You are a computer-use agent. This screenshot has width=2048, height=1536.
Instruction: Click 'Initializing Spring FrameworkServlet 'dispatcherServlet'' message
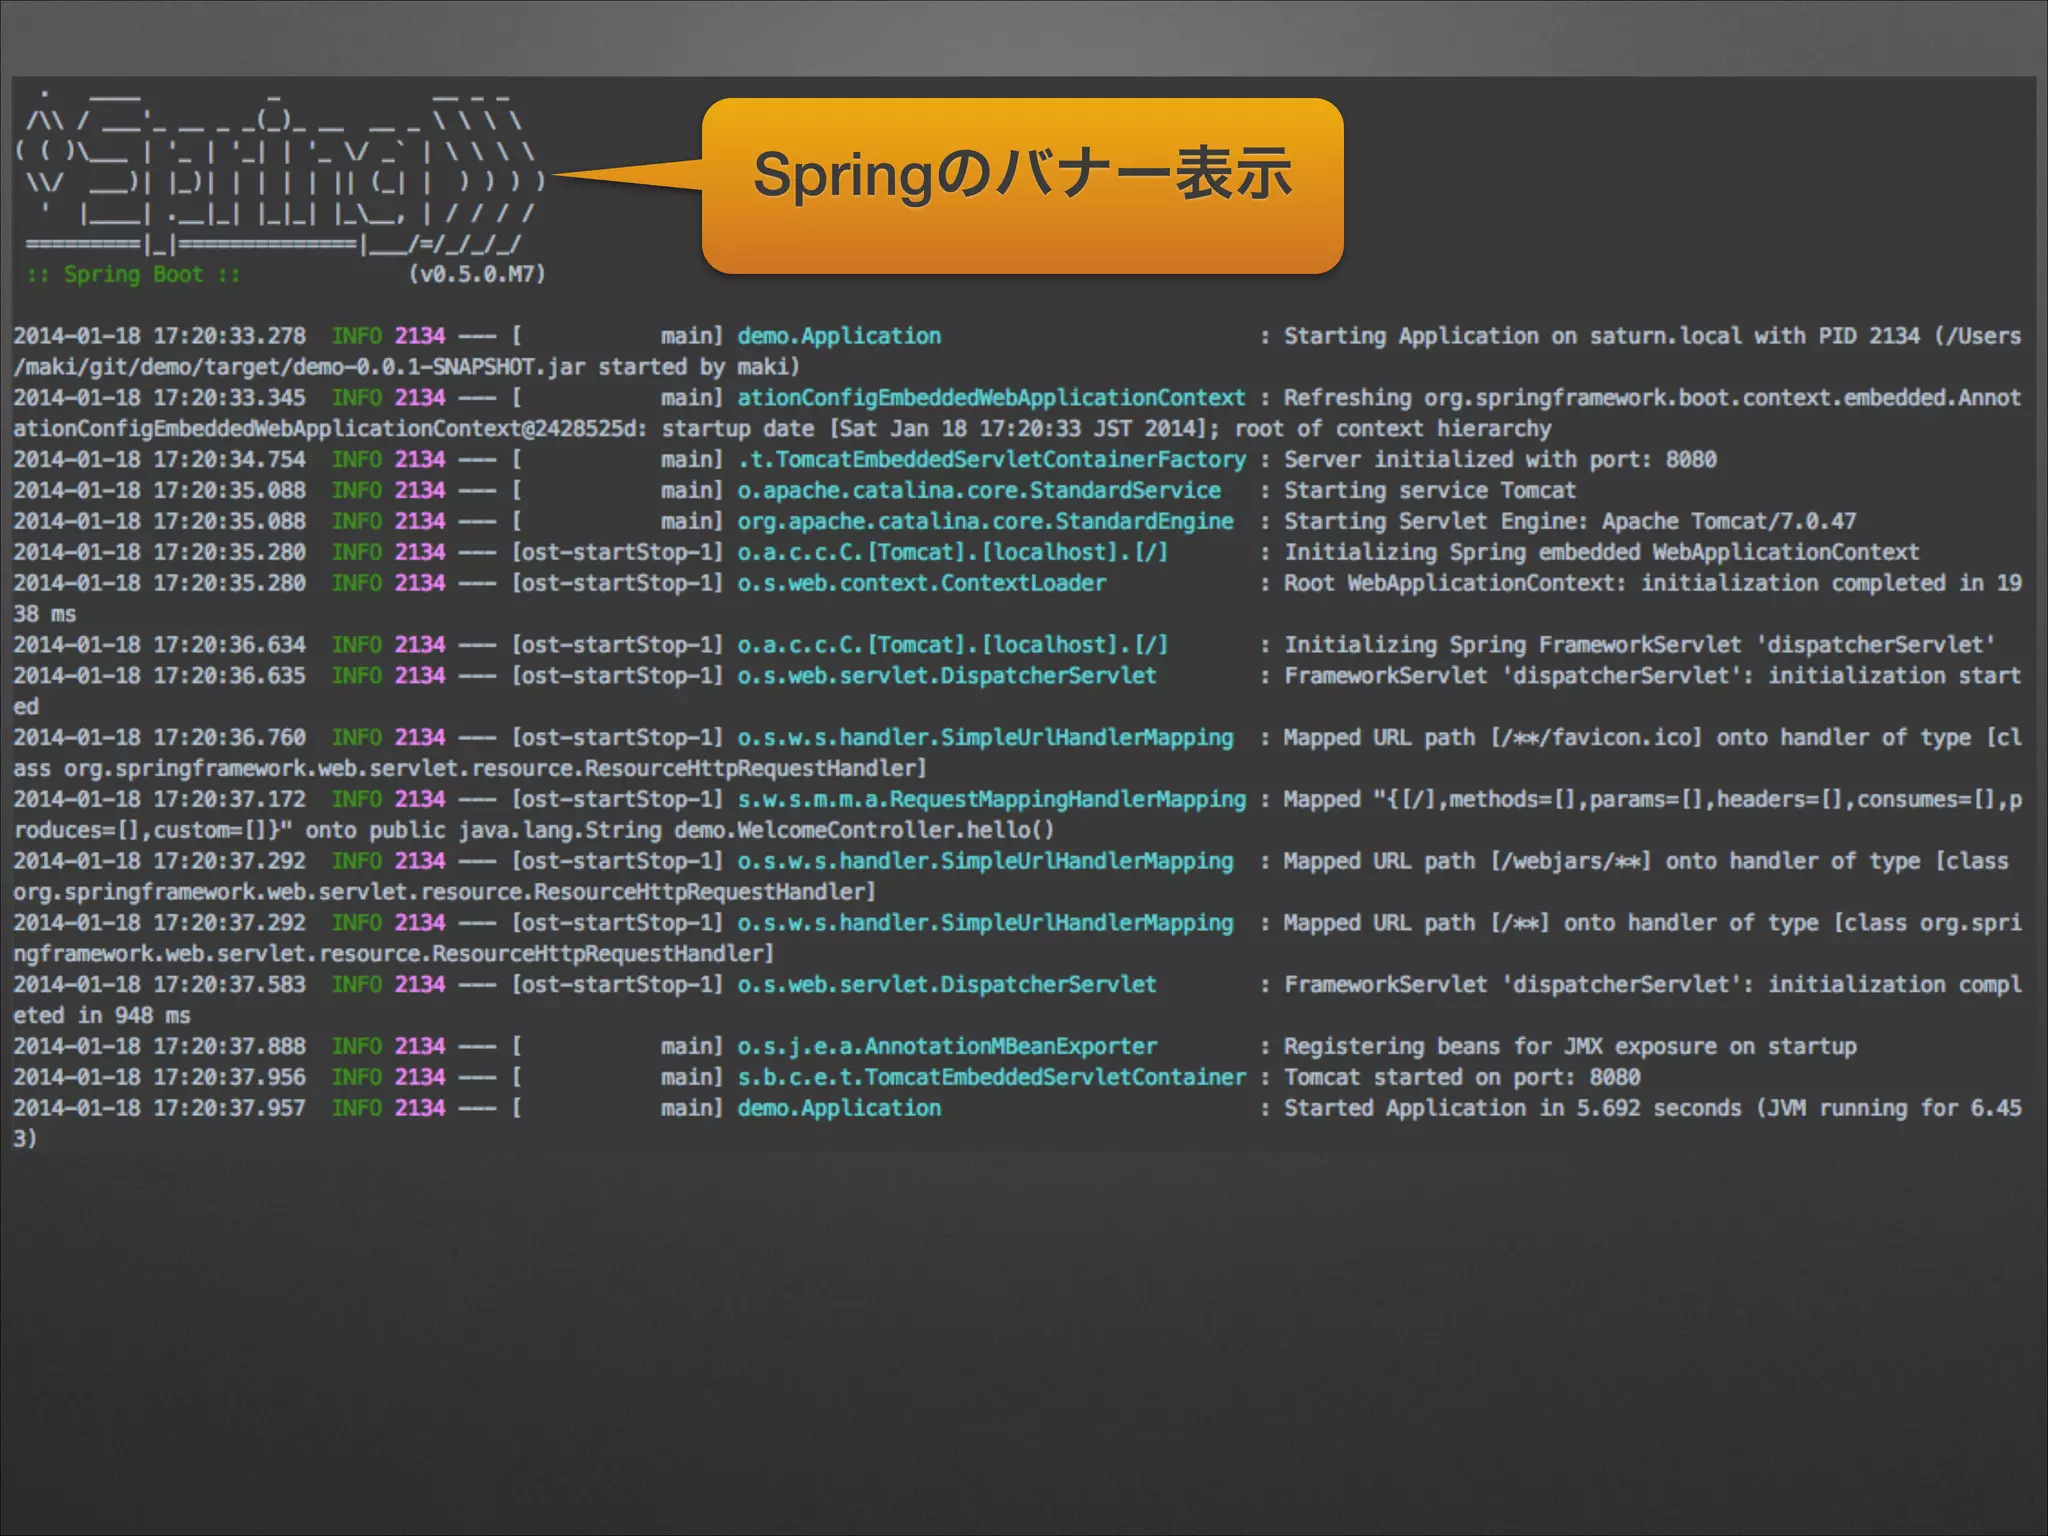1639,645
